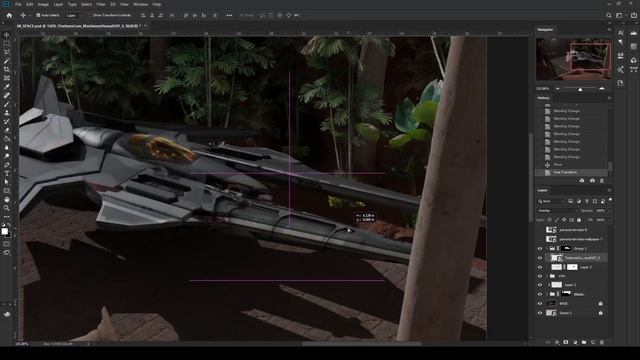This screenshot has height=360, width=640.
Task: Zoom in large mountain icon in Navigator
Action: (602, 89)
